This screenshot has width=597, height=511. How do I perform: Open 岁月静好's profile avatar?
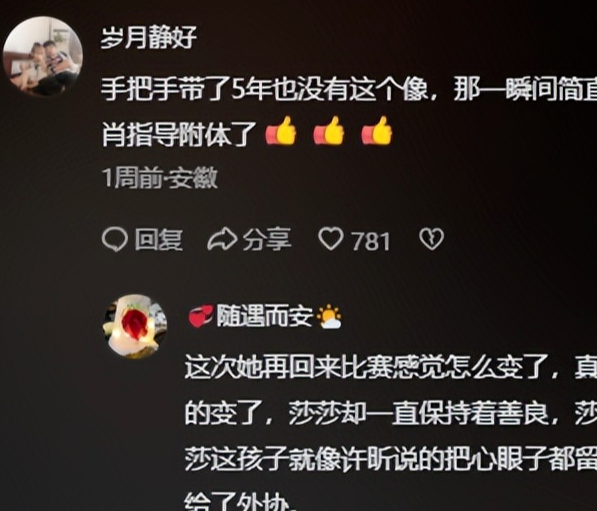click(43, 56)
